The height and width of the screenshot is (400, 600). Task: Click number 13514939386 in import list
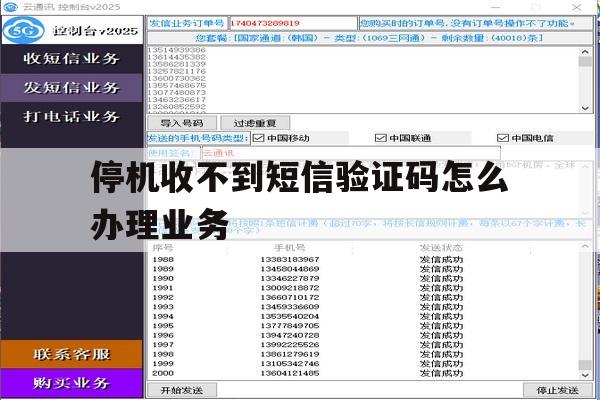click(x=177, y=50)
